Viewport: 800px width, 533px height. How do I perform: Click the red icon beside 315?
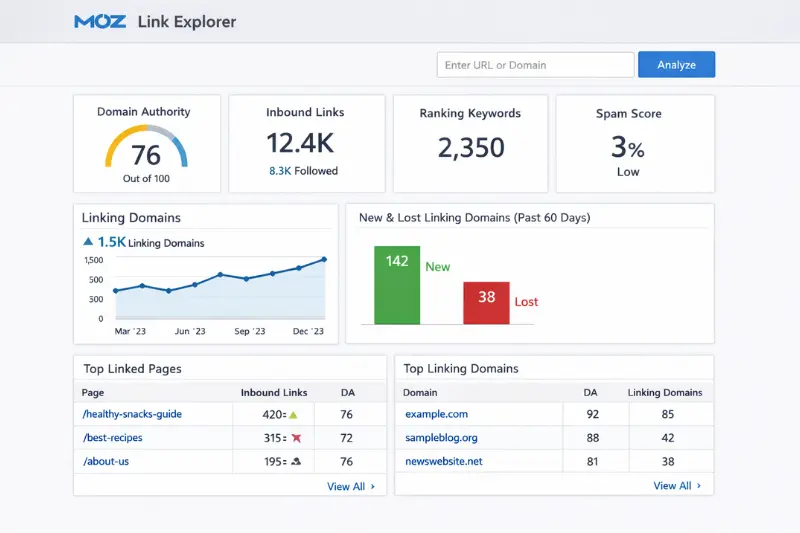tap(296, 438)
